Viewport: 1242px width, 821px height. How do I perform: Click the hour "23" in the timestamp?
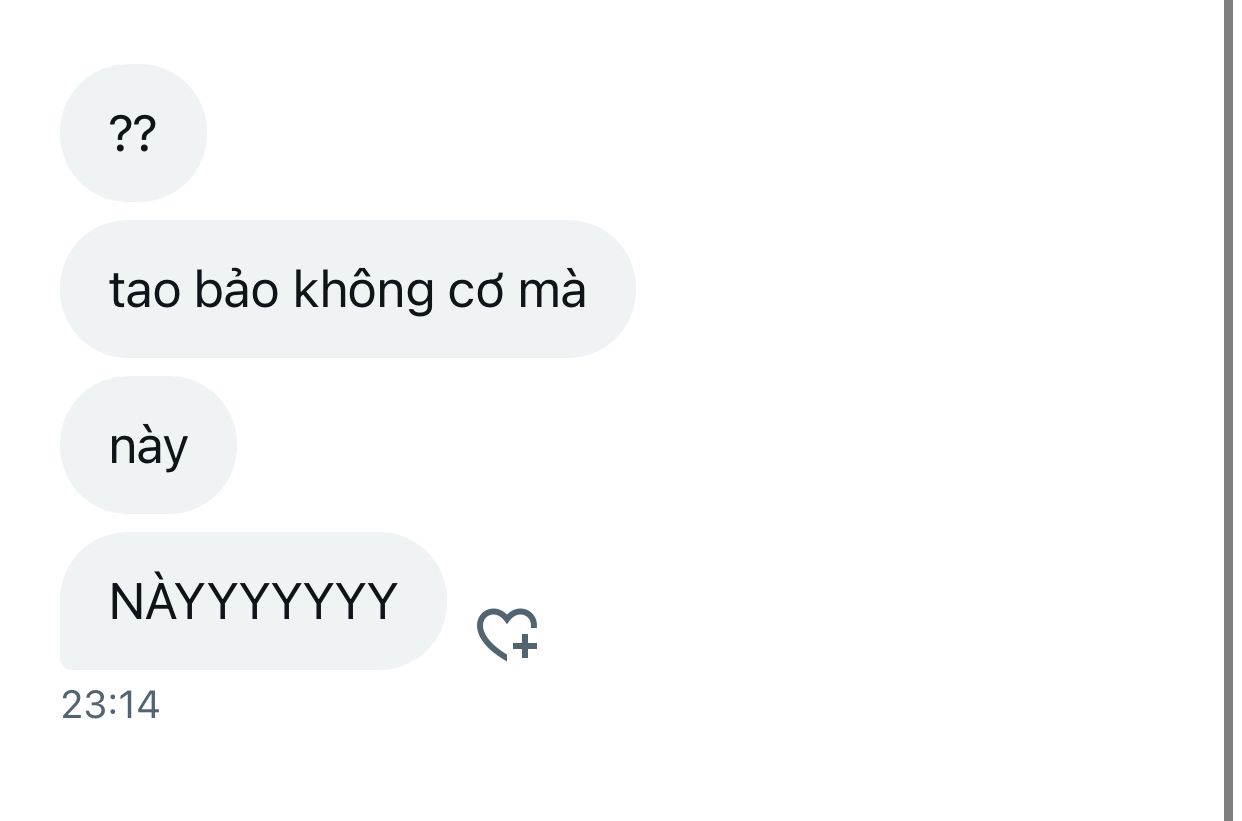point(82,705)
